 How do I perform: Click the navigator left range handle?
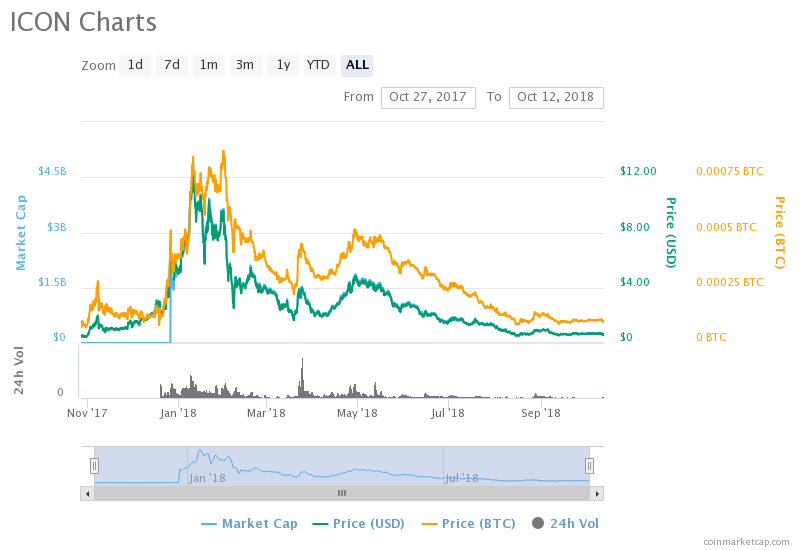pyautogui.click(x=94, y=466)
